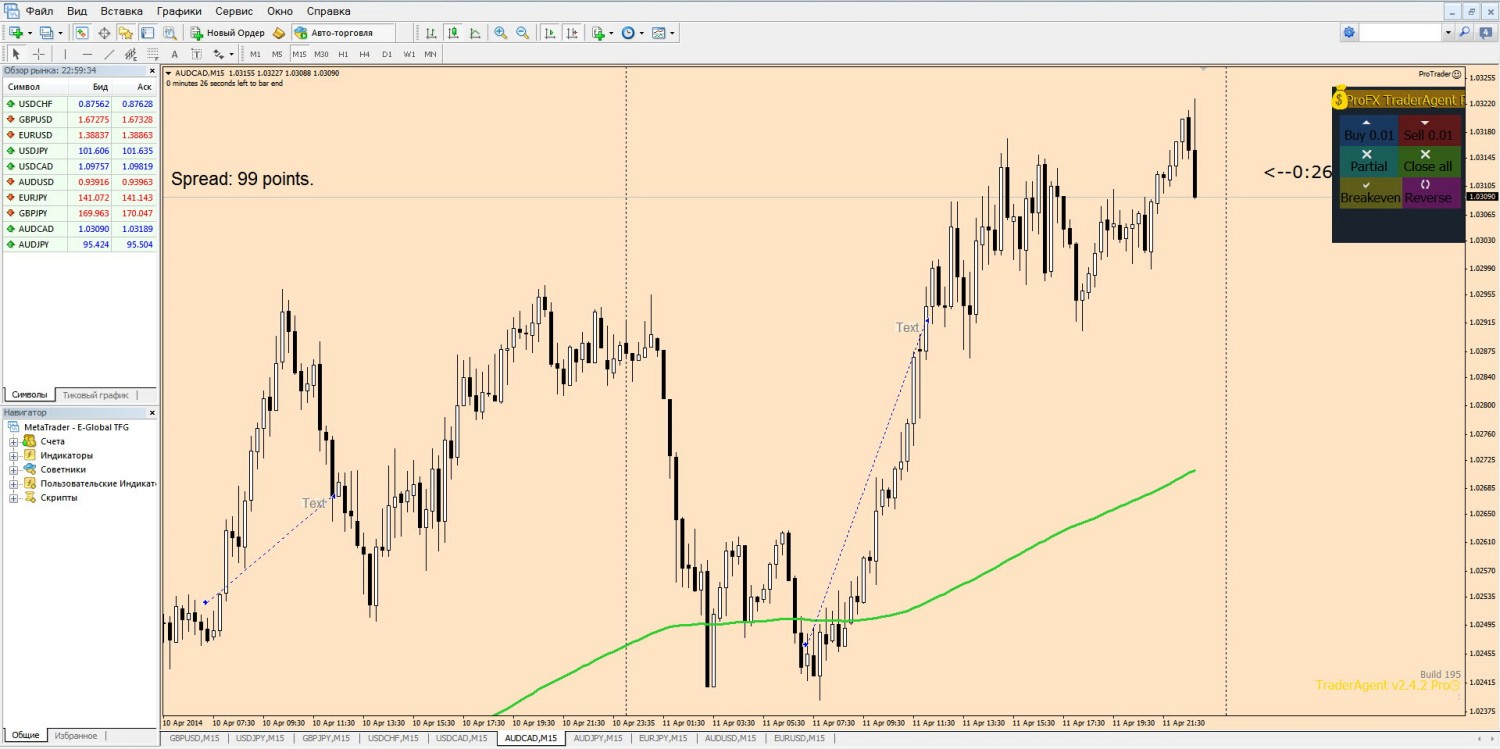Image resolution: width=1500 pixels, height=749 pixels.
Task: Select the Fibonacci retracement tool
Action: coord(152,54)
